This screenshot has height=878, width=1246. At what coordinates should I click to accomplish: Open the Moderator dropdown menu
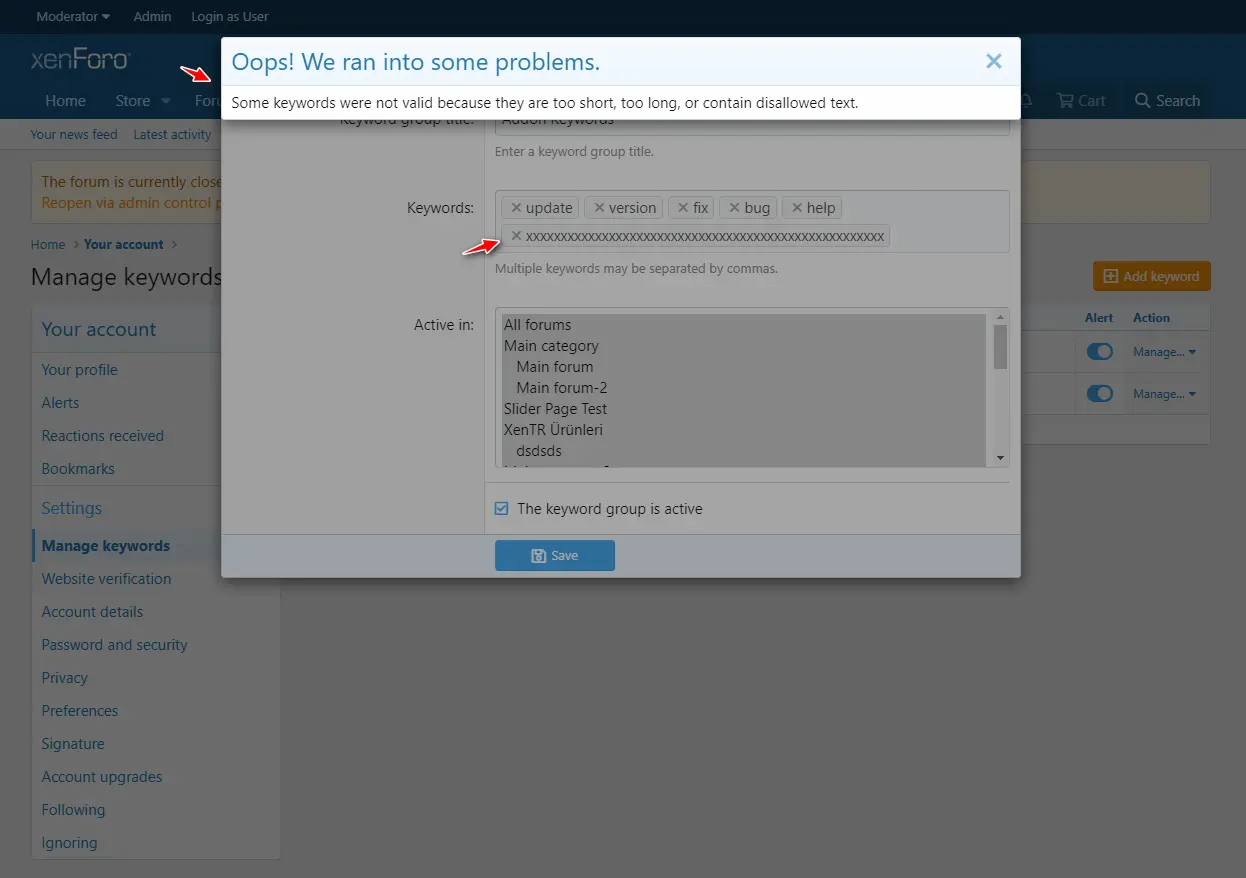click(73, 16)
